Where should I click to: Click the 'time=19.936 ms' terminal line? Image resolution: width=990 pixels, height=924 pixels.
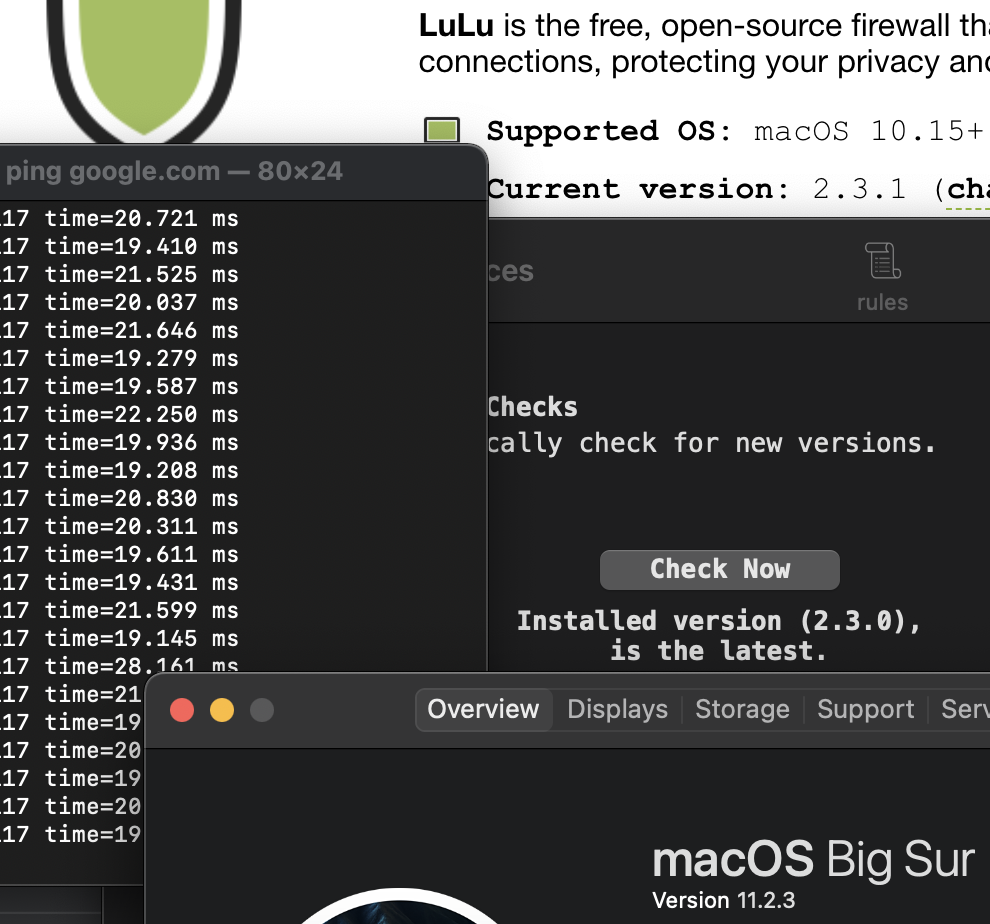pos(141,442)
